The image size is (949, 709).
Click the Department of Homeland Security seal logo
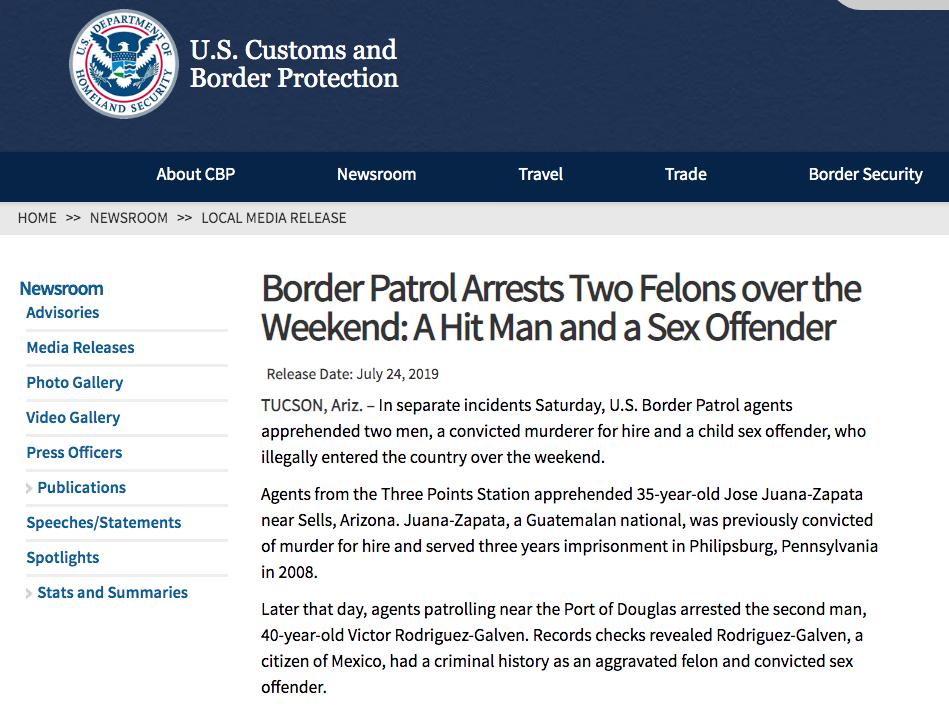(124, 64)
